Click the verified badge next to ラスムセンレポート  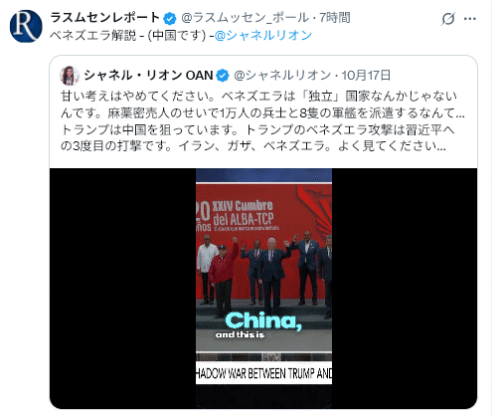click(170, 18)
